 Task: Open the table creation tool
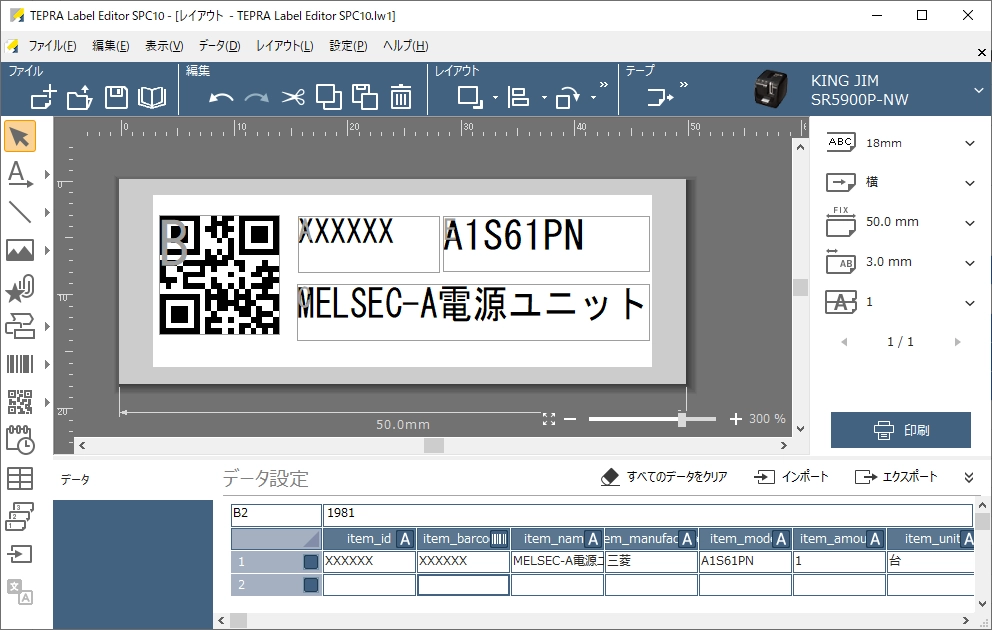coord(20,478)
